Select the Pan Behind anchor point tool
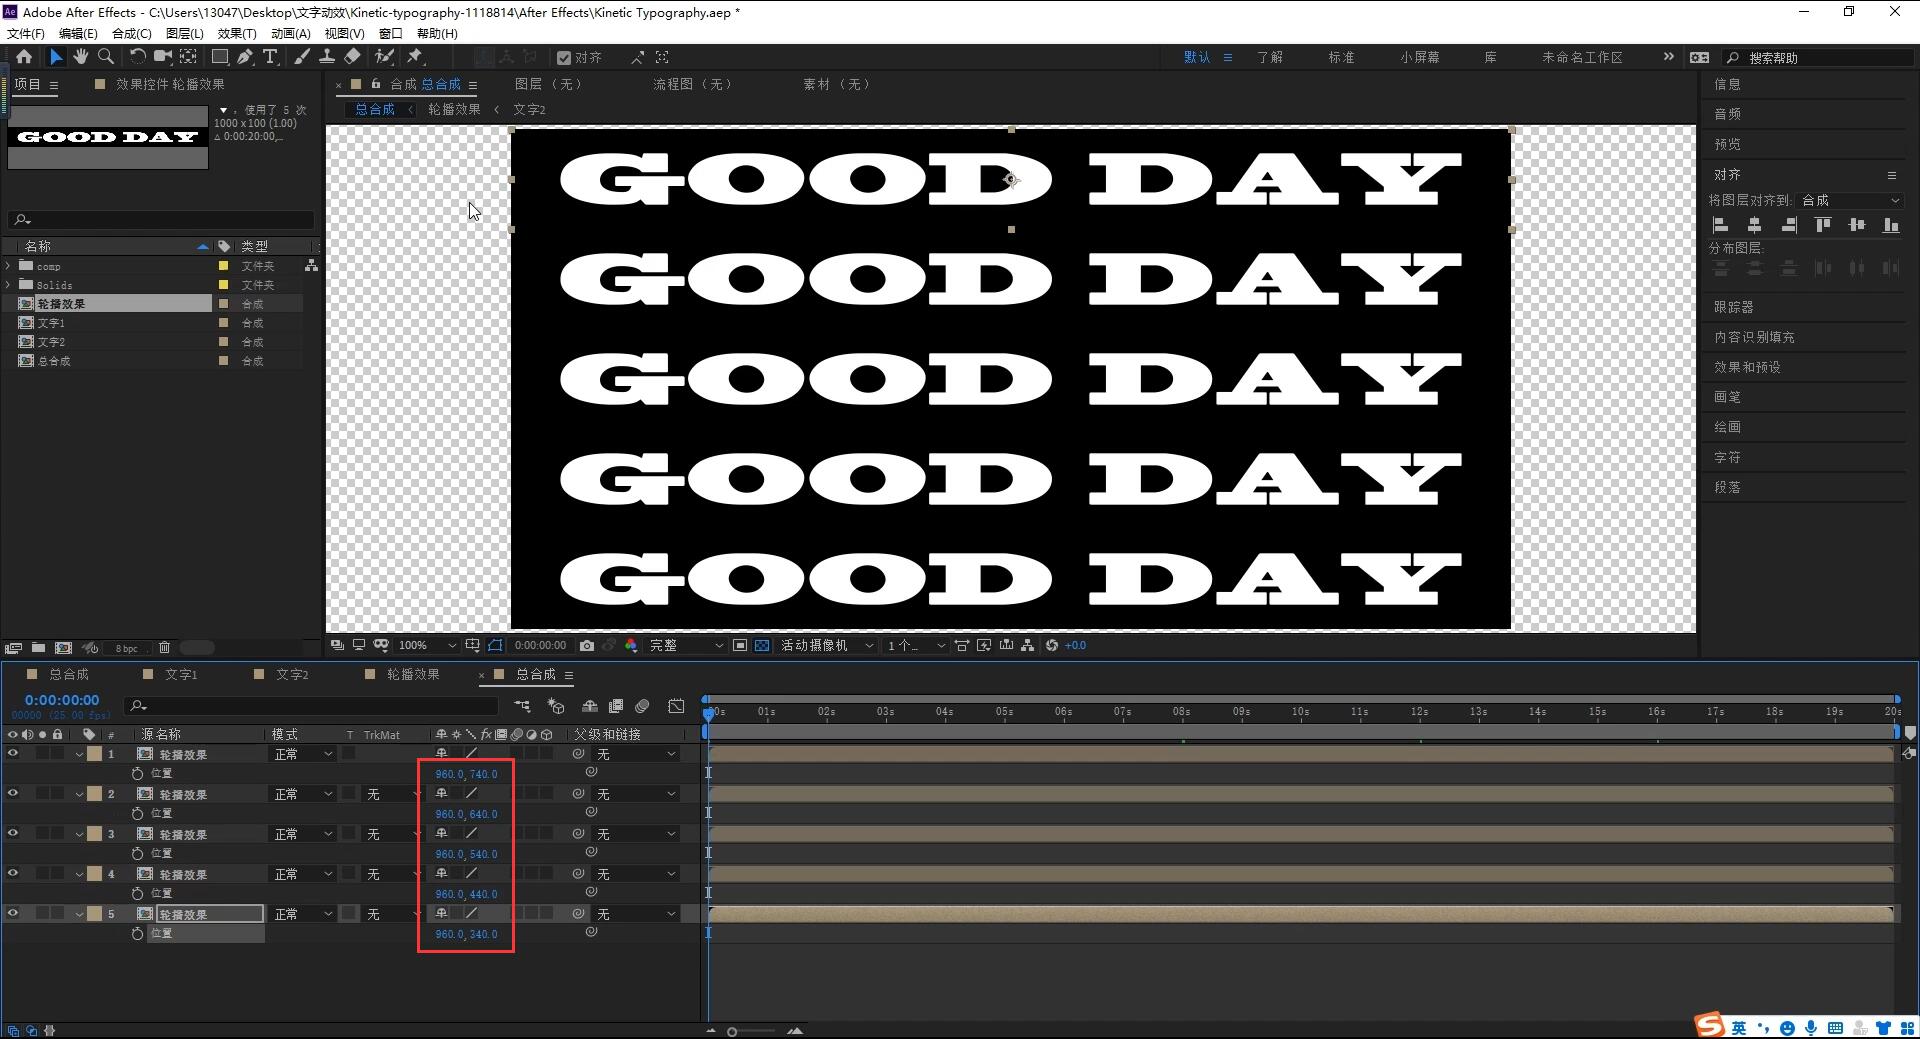The image size is (1920, 1039). pyautogui.click(x=188, y=57)
